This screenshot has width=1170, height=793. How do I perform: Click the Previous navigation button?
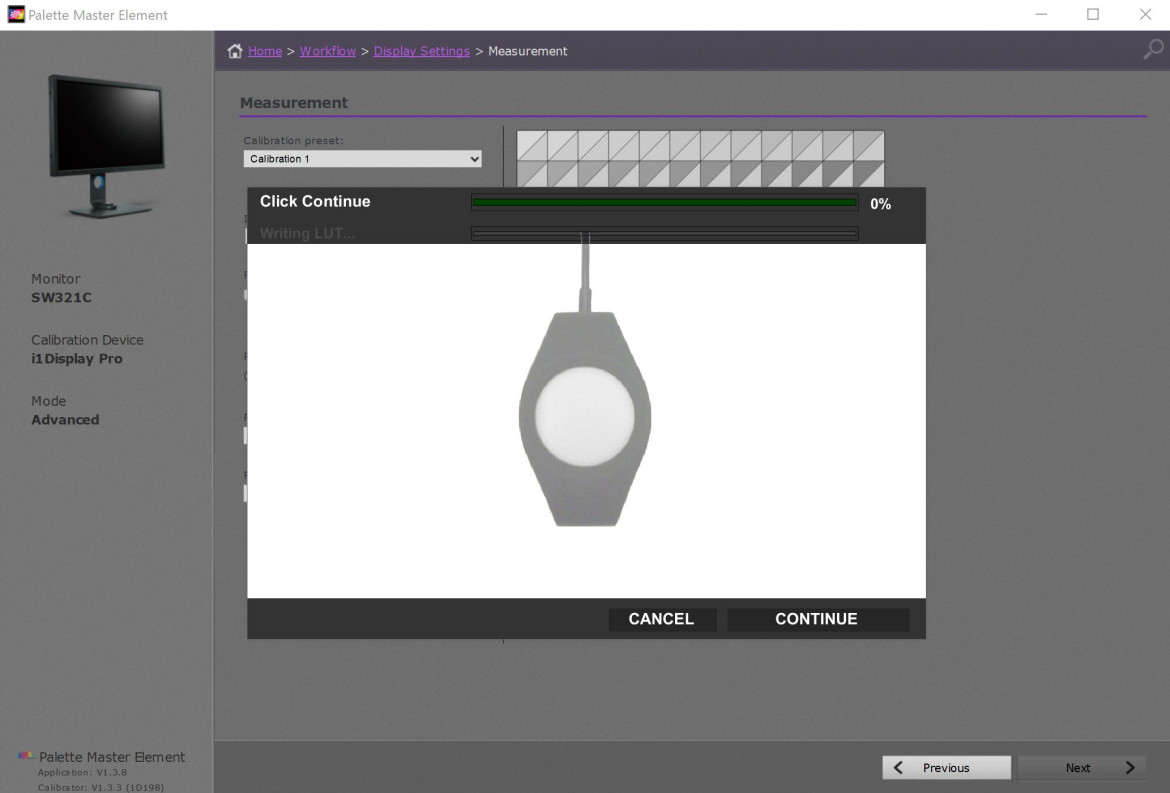point(946,768)
